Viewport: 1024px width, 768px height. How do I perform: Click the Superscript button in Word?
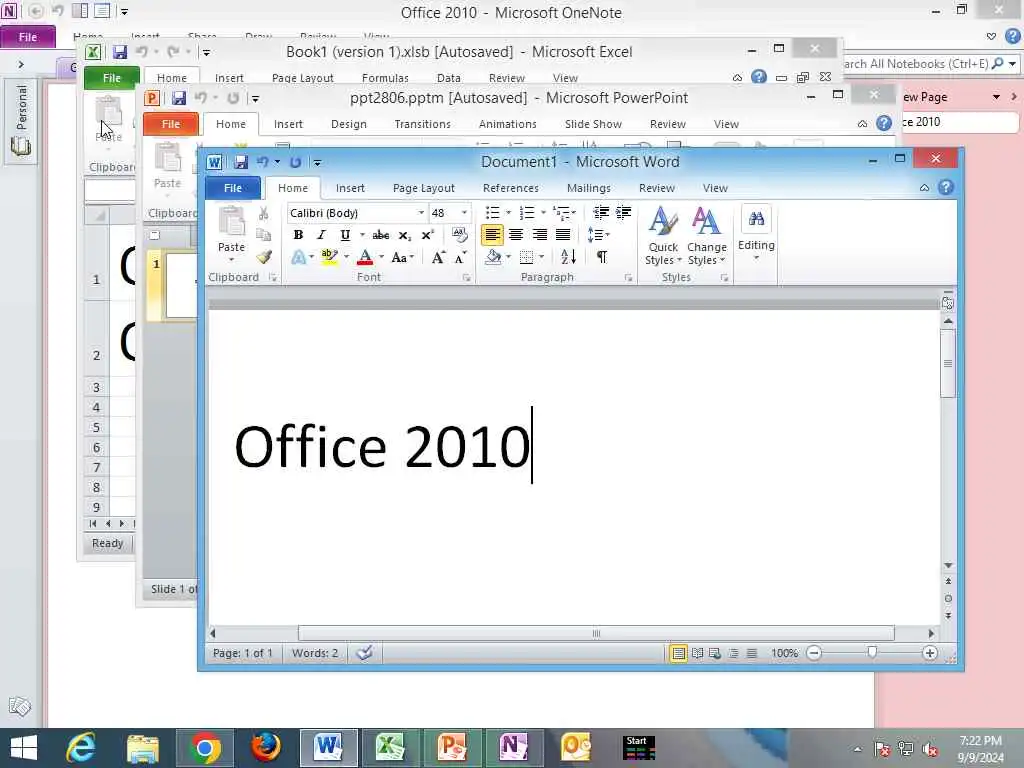[427, 235]
